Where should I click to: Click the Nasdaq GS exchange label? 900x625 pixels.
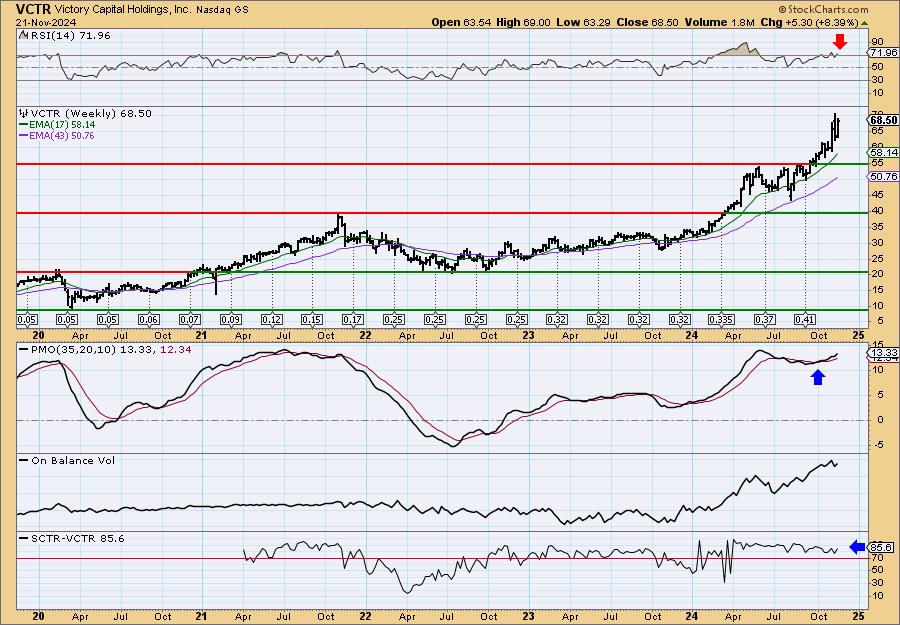coord(222,10)
